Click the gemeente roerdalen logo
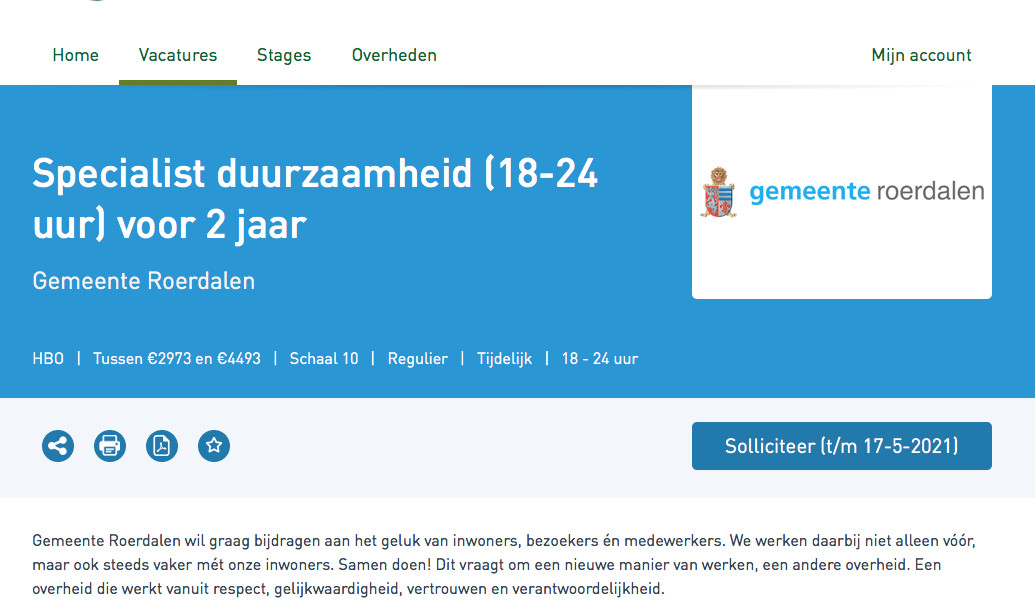Screen dimensions: 1035x605 pyautogui.click(x=842, y=192)
